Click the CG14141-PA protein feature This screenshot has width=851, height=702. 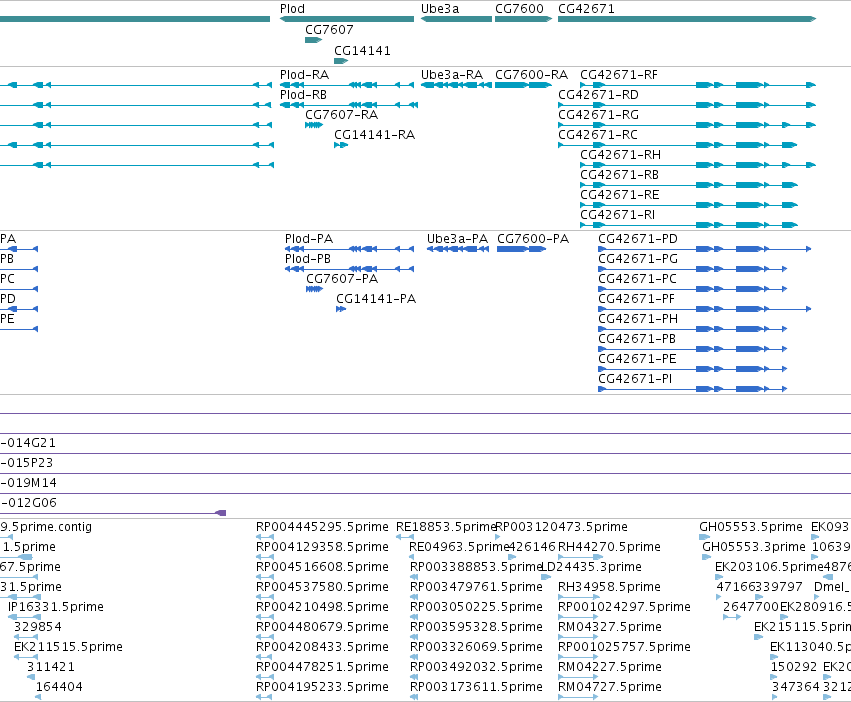(341, 309)
